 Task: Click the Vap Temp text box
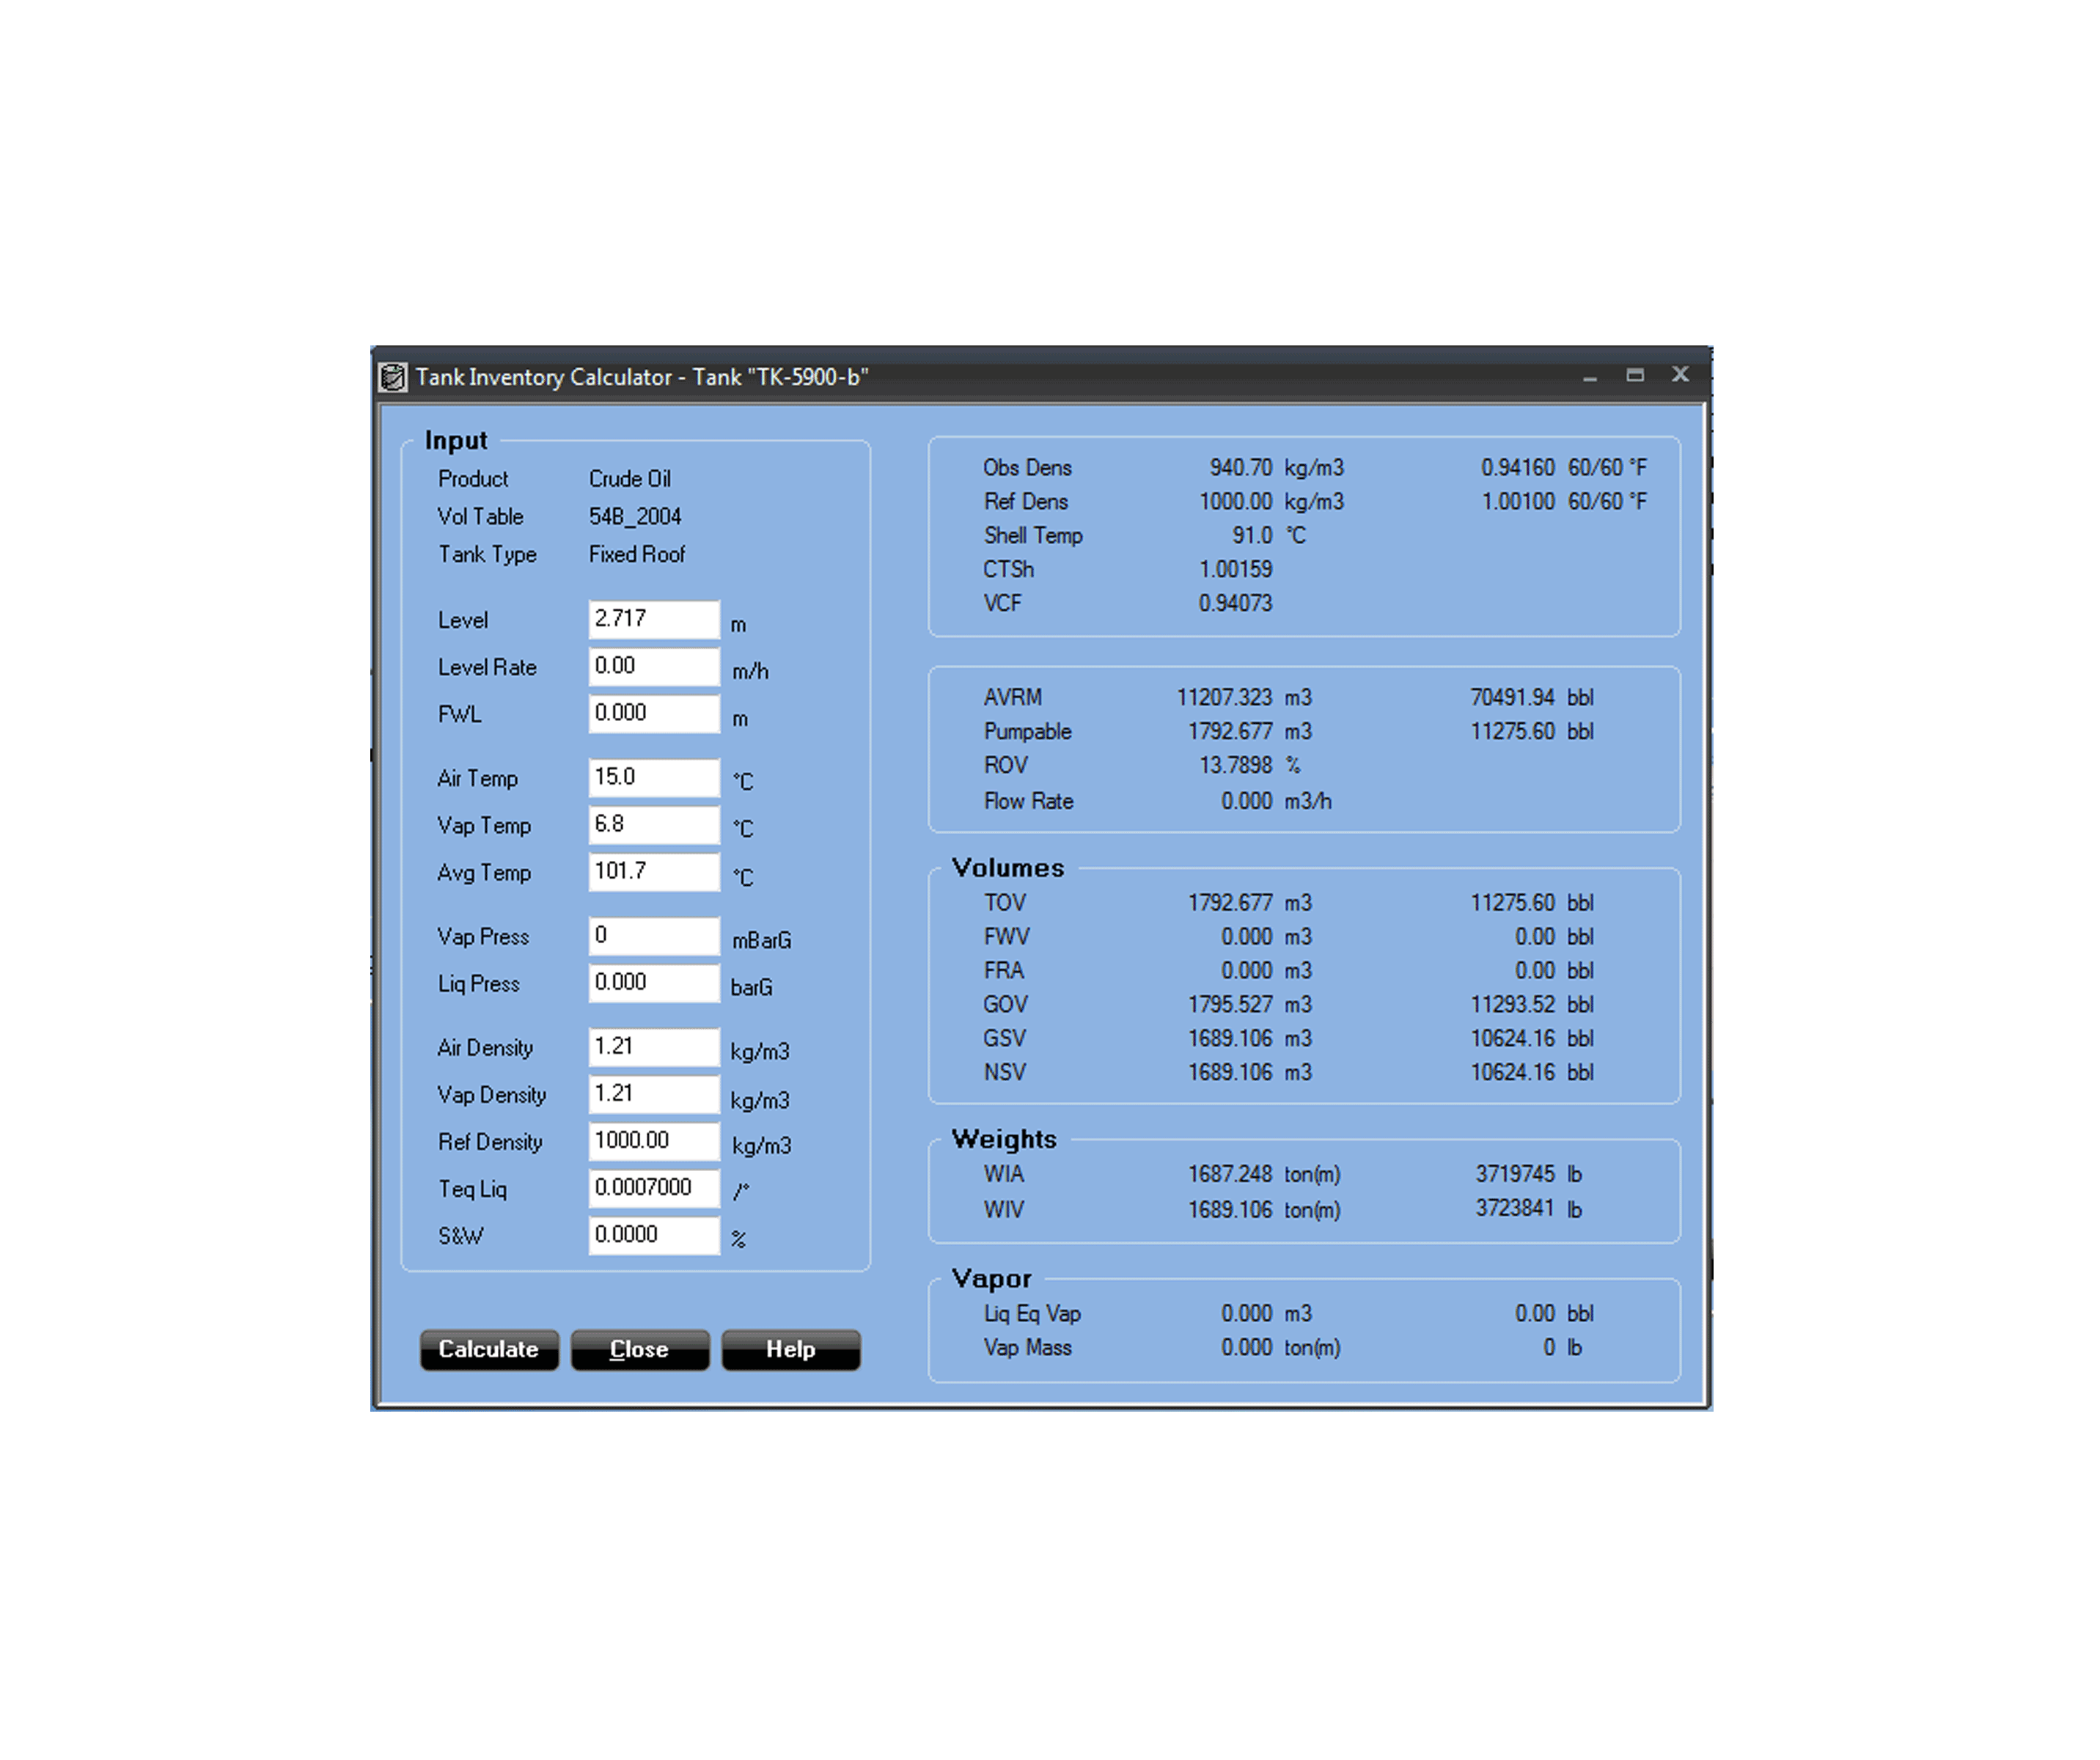(x=653, y=824)
